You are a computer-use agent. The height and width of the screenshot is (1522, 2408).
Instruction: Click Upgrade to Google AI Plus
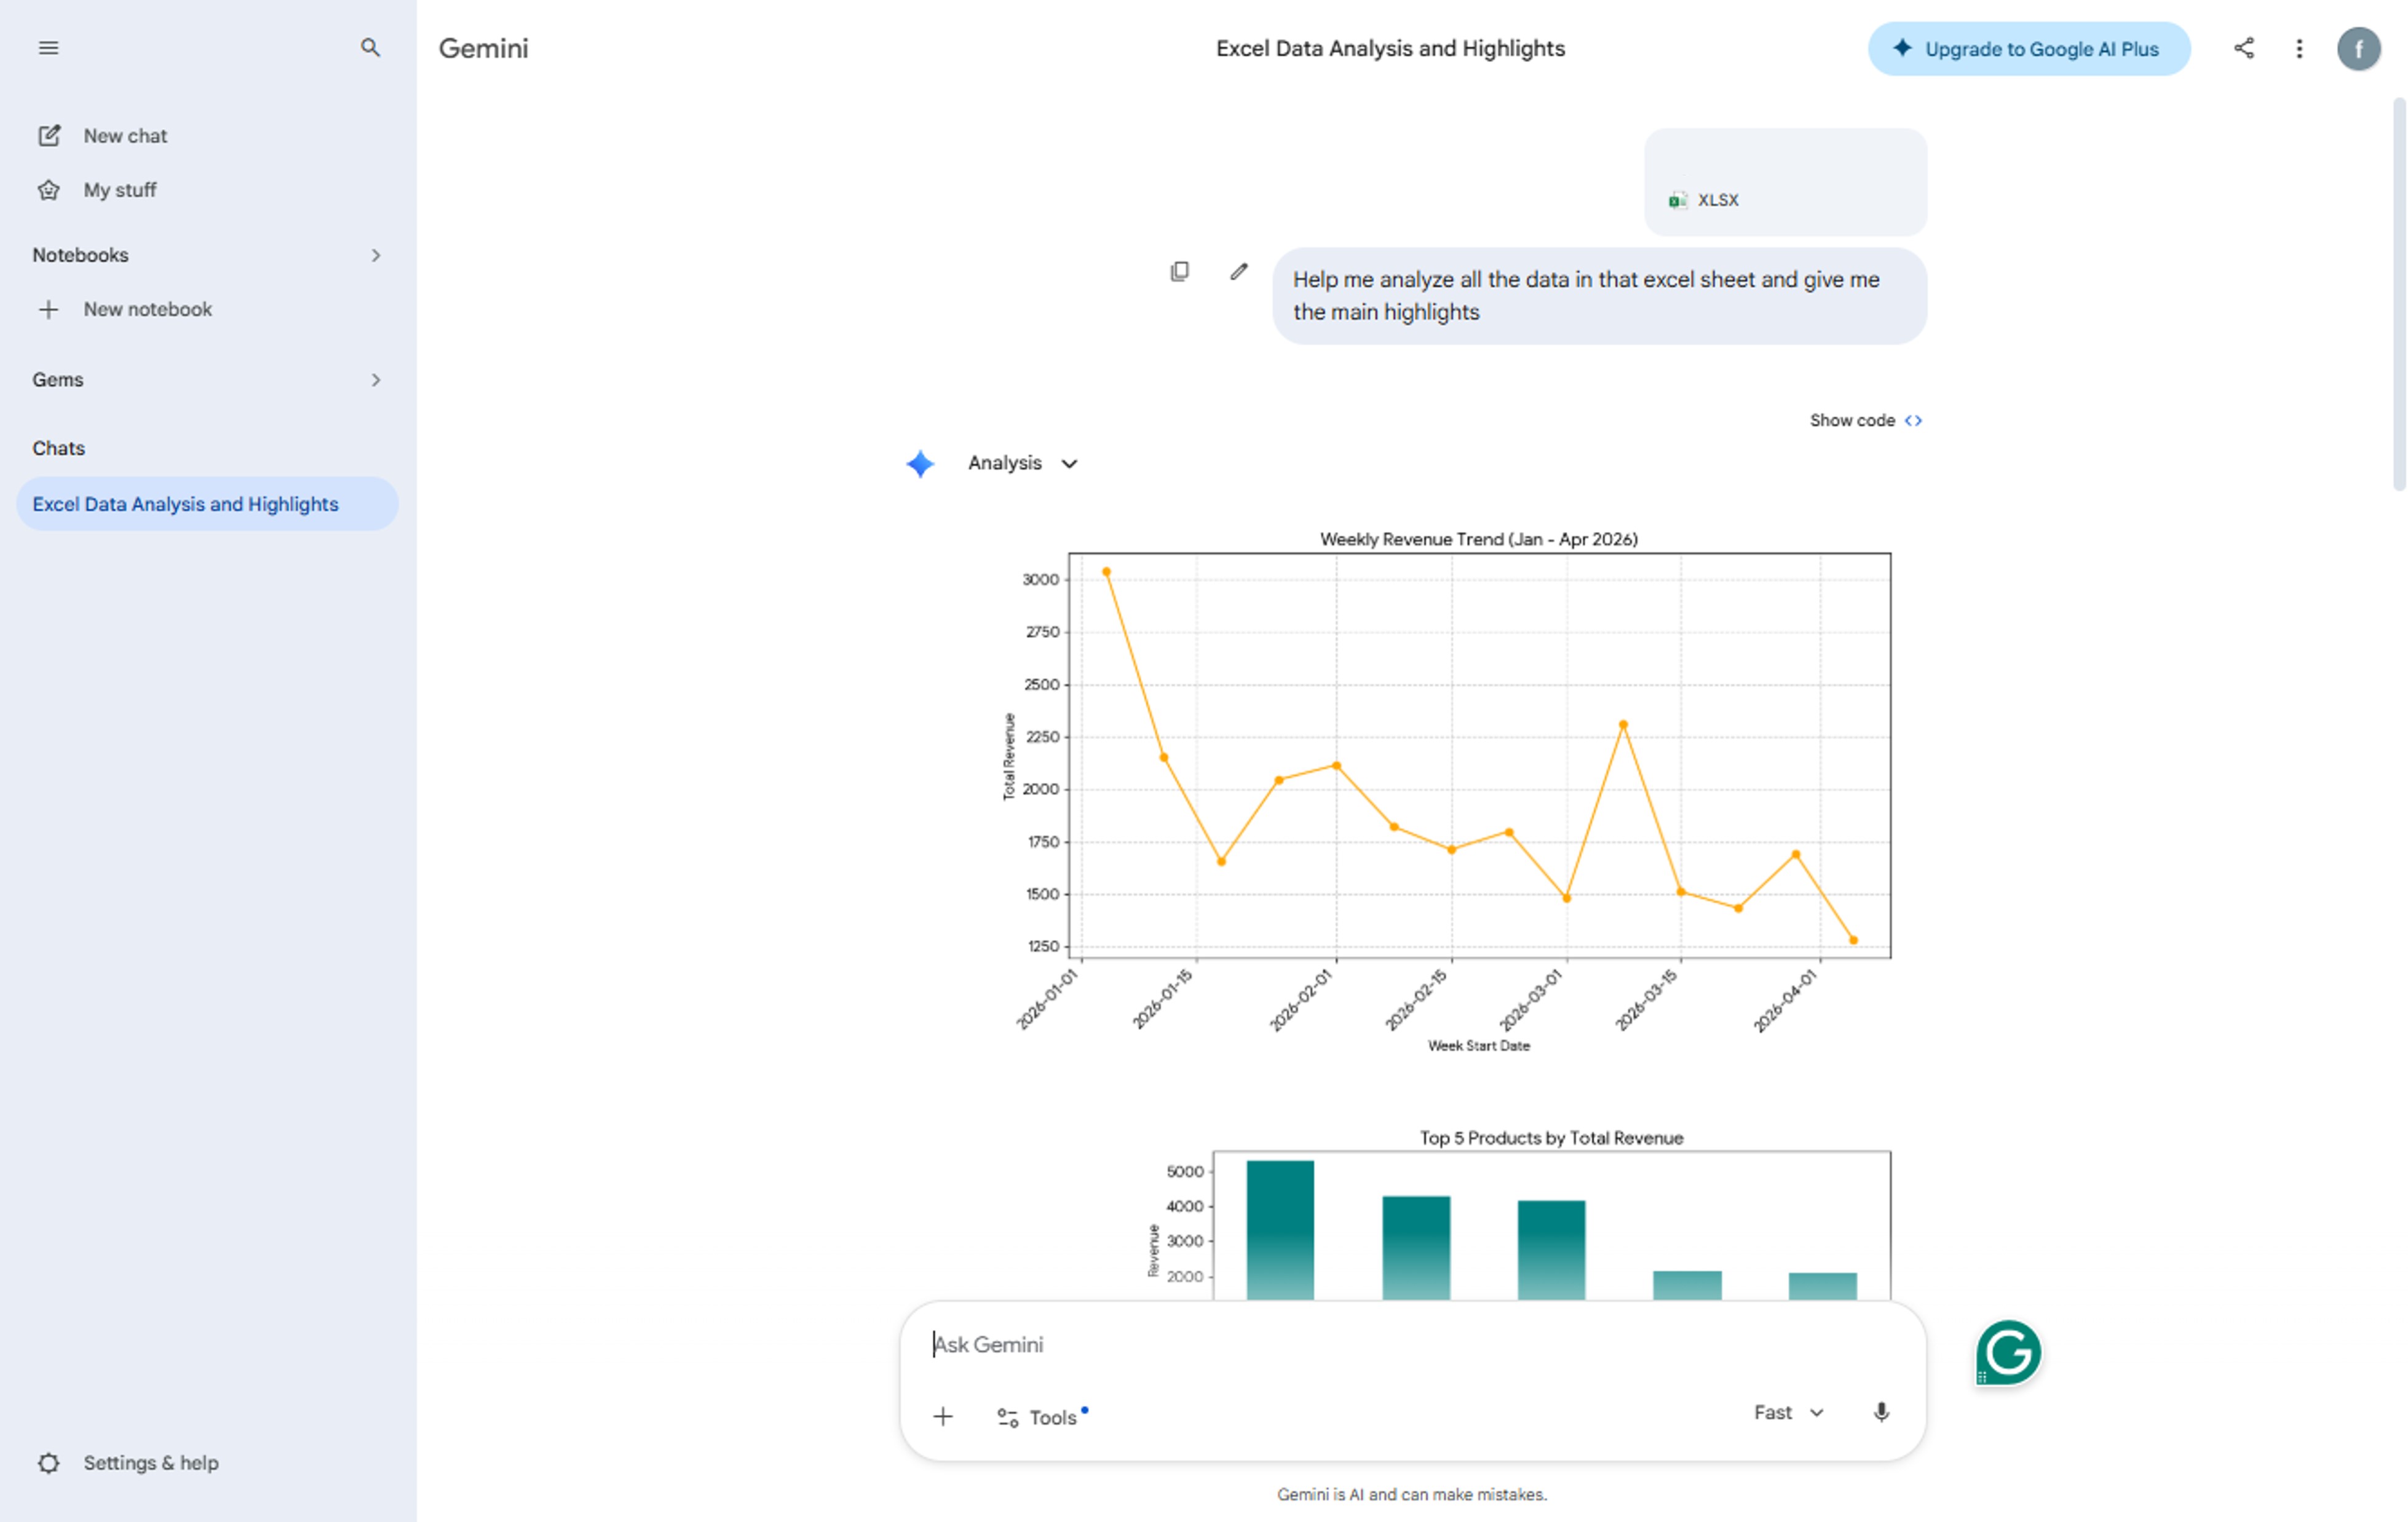[2028, 49]
